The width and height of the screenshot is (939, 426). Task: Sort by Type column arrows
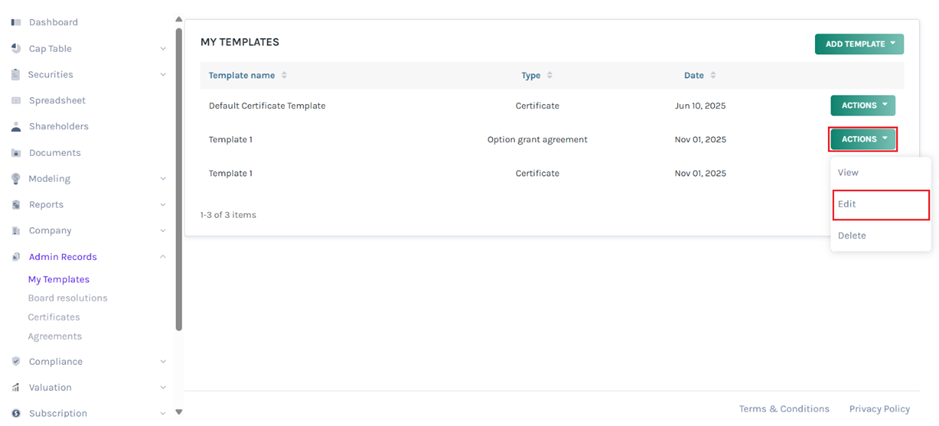pyautogui.click(x=549, y=75)
